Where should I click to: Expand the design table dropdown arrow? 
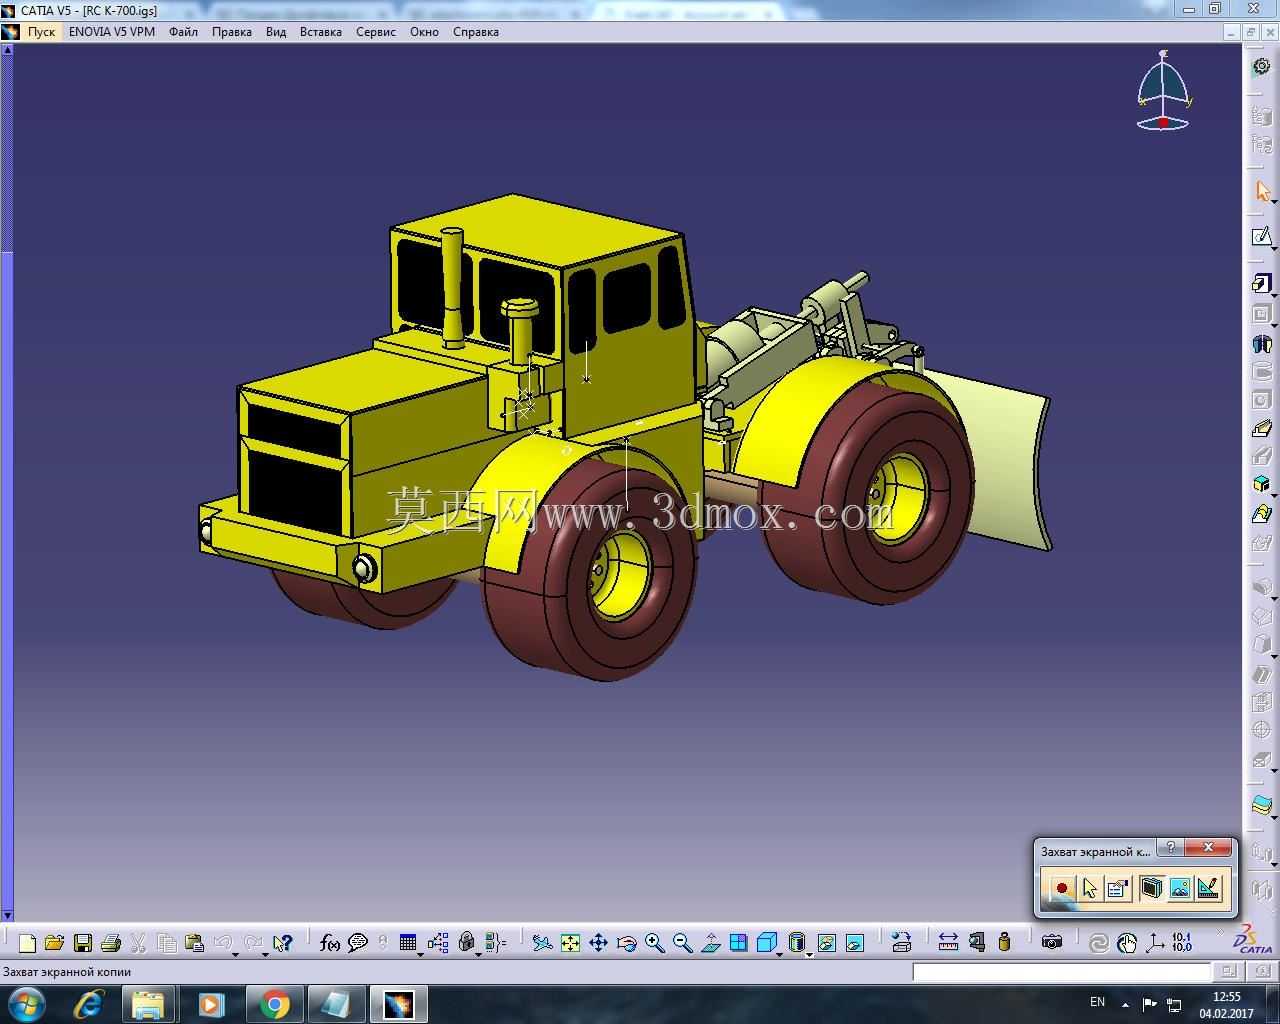pyautogui.click(x=419, y=954)
